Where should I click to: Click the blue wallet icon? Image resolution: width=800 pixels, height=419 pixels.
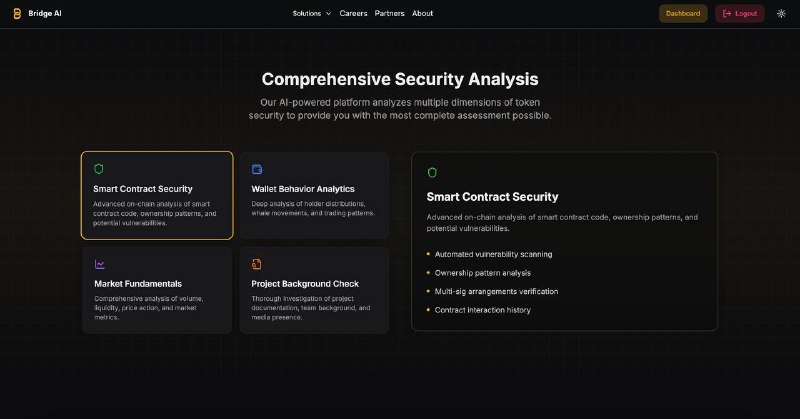click(257, 169)
